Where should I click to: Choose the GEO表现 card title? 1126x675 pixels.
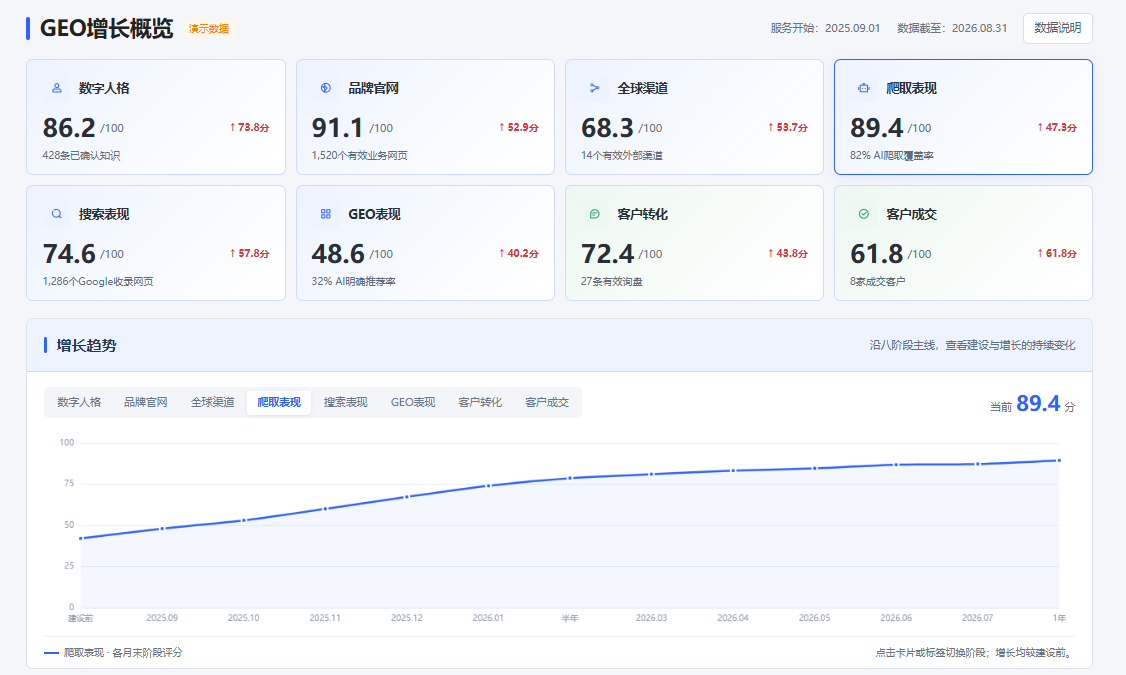(374, 214)
